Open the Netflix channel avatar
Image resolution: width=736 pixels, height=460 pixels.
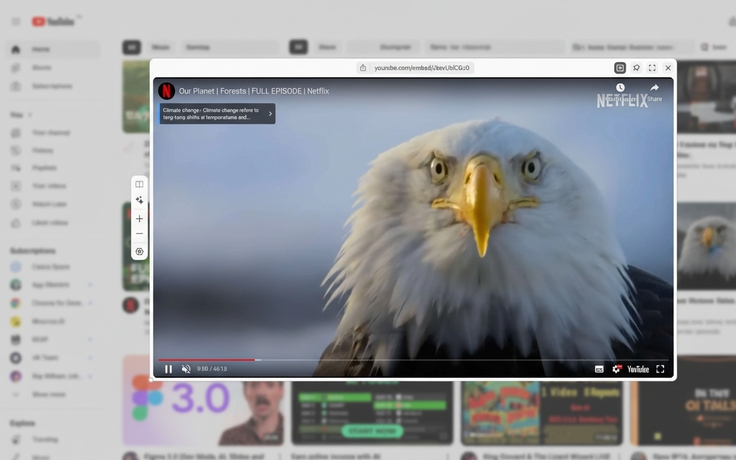click(x=167, y=91)
